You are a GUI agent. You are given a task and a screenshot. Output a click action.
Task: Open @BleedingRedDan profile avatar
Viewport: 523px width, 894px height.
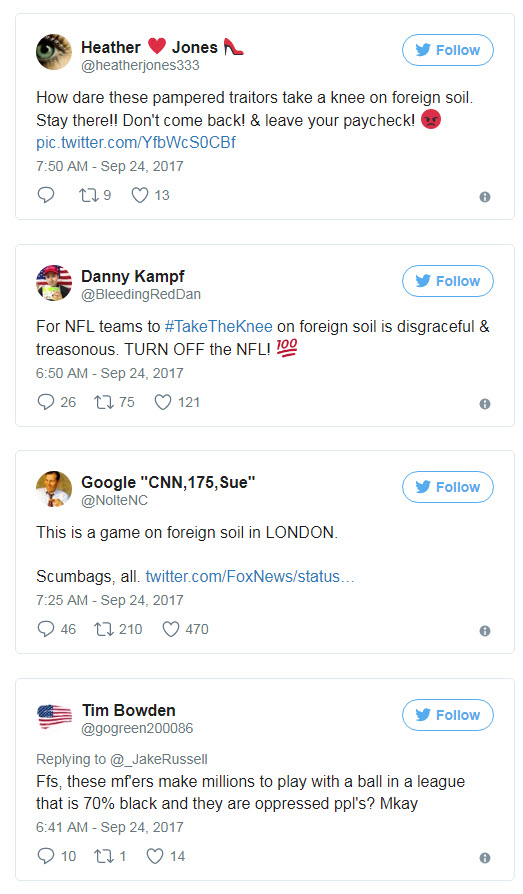[54, 283]
